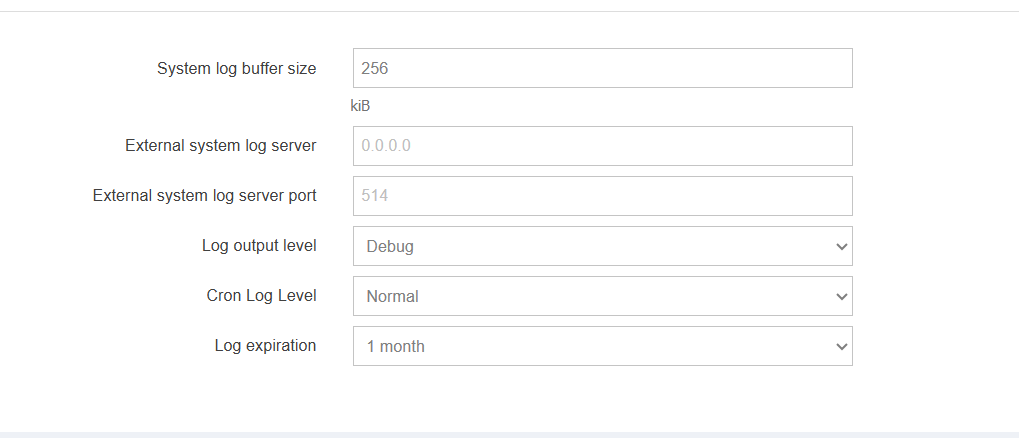The width and height of the screenshot is (1019, 438).
Task: Click the kiB unit hint text
Action: (360, 105)
